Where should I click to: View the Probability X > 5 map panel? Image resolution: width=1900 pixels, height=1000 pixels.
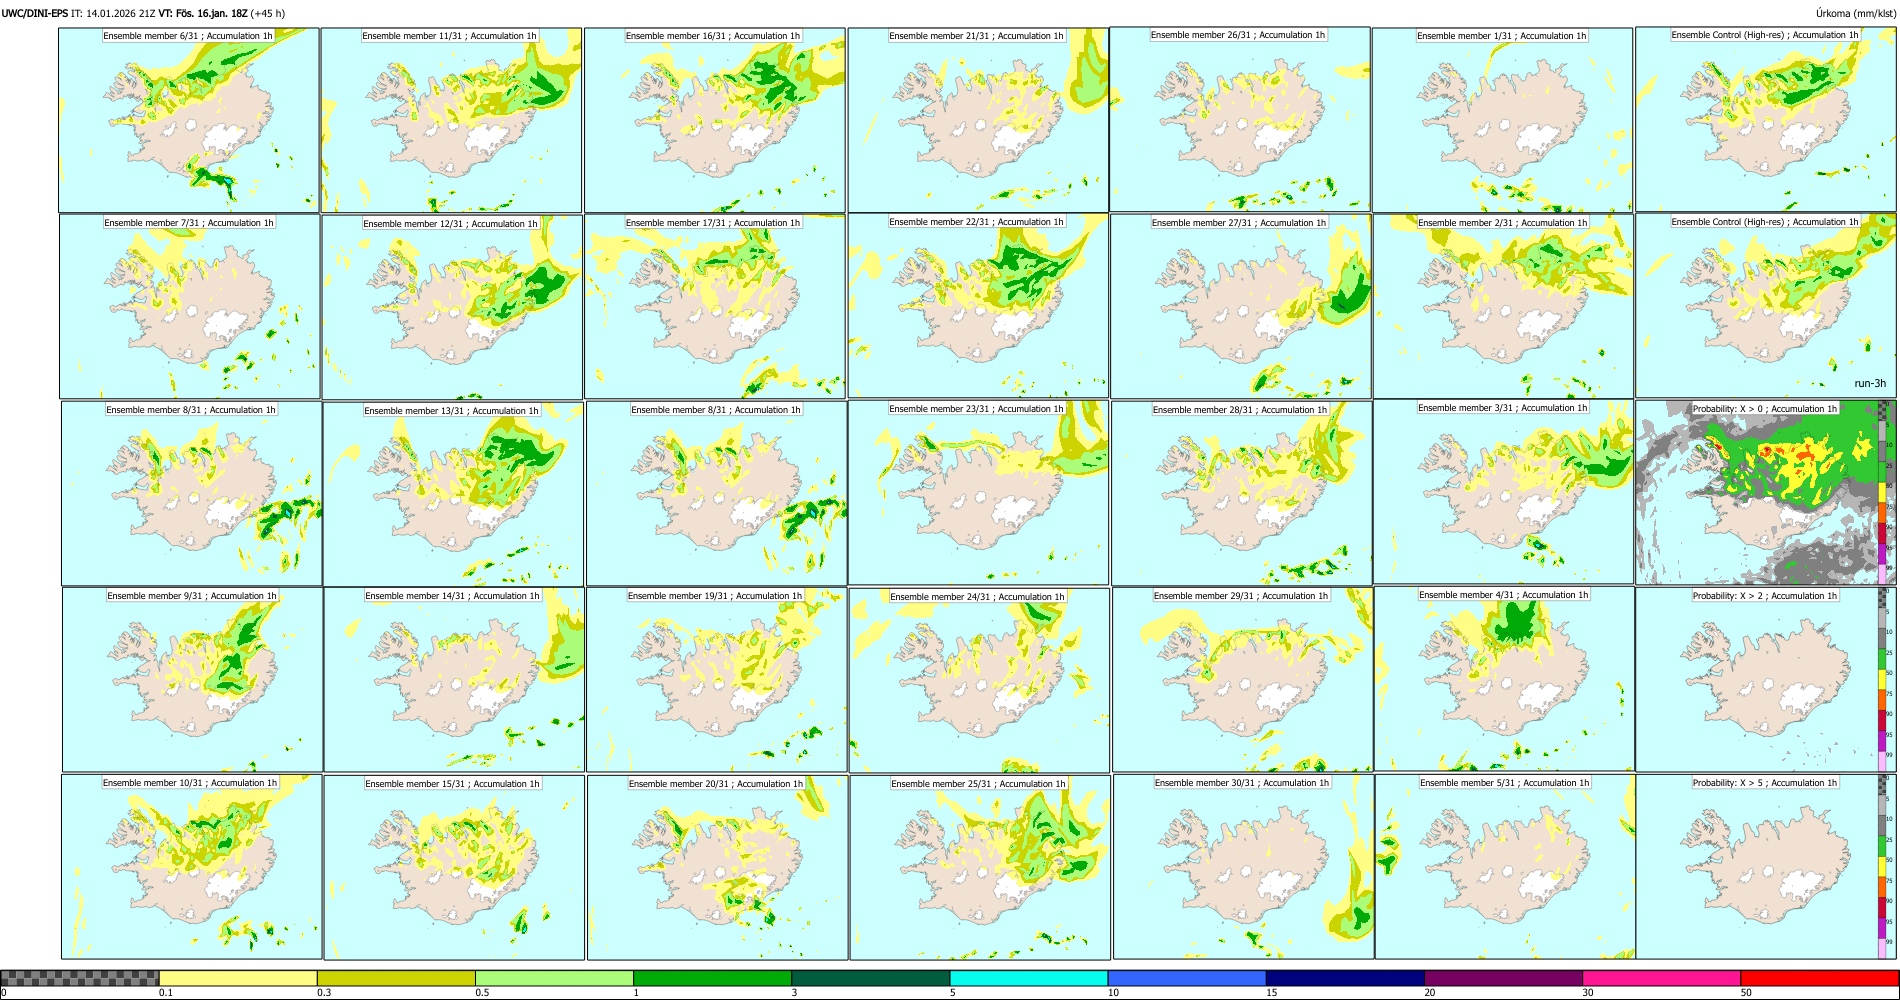point(1766,867)
